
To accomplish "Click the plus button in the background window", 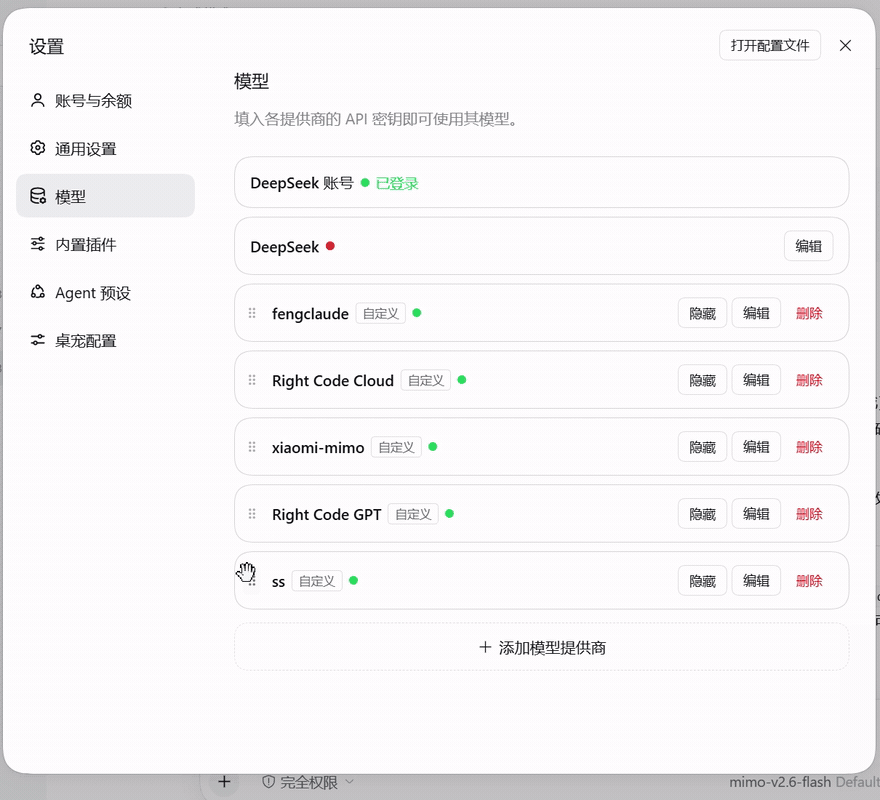I will coord(224,781).
